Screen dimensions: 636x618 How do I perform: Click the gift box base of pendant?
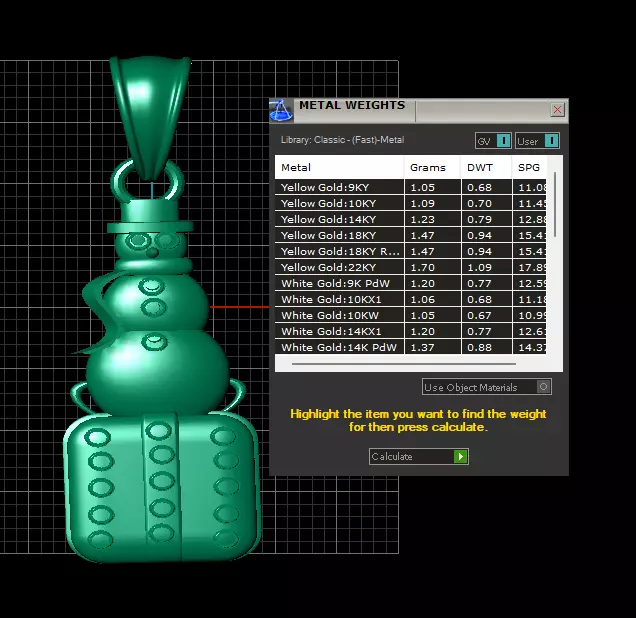(x=161, y=487)
